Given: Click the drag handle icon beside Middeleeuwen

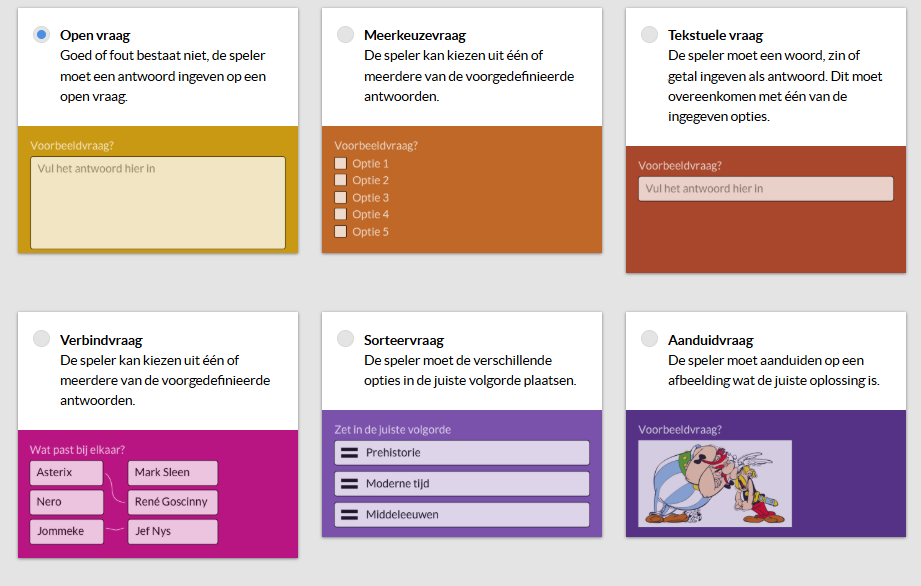Looking at the screenshot, I should coord(350,515).
